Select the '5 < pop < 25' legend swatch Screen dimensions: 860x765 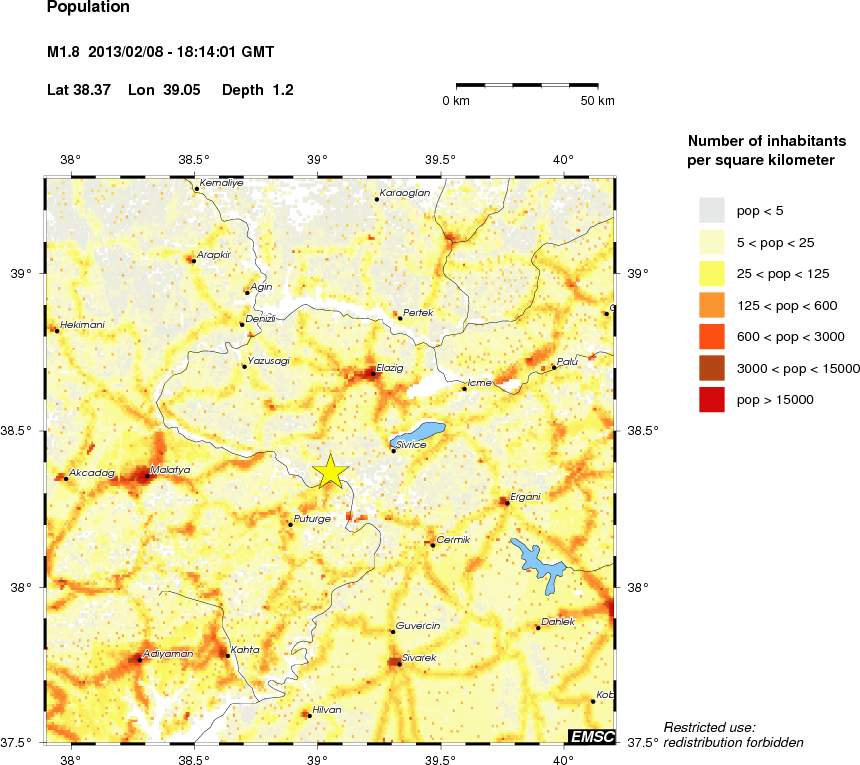(x=711, y=242)
